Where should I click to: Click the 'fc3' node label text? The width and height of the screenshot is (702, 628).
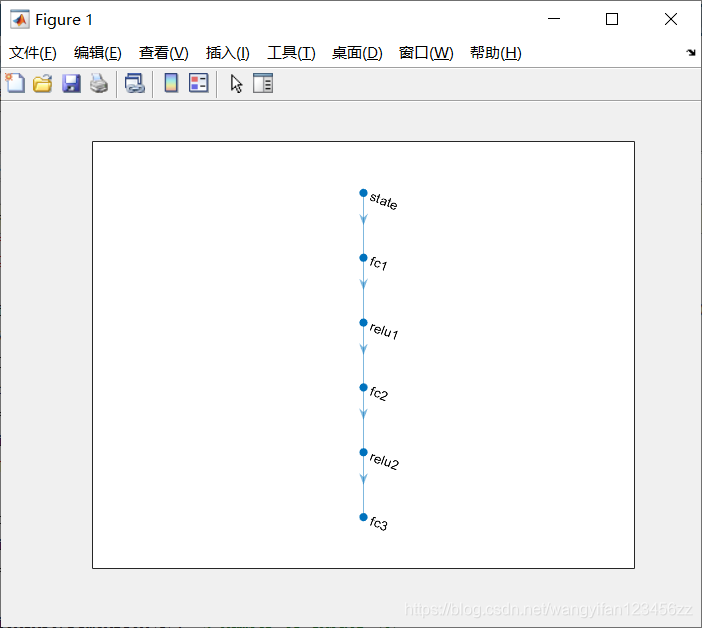(x=379, y=523)
